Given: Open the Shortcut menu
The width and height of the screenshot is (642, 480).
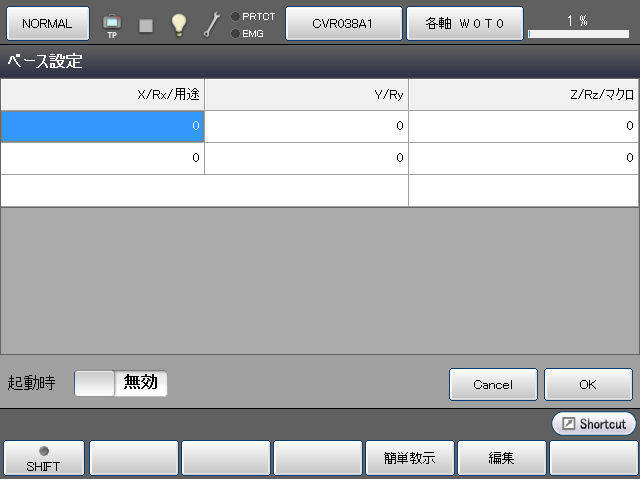Looking at the screenshot, I should point(594,424).
